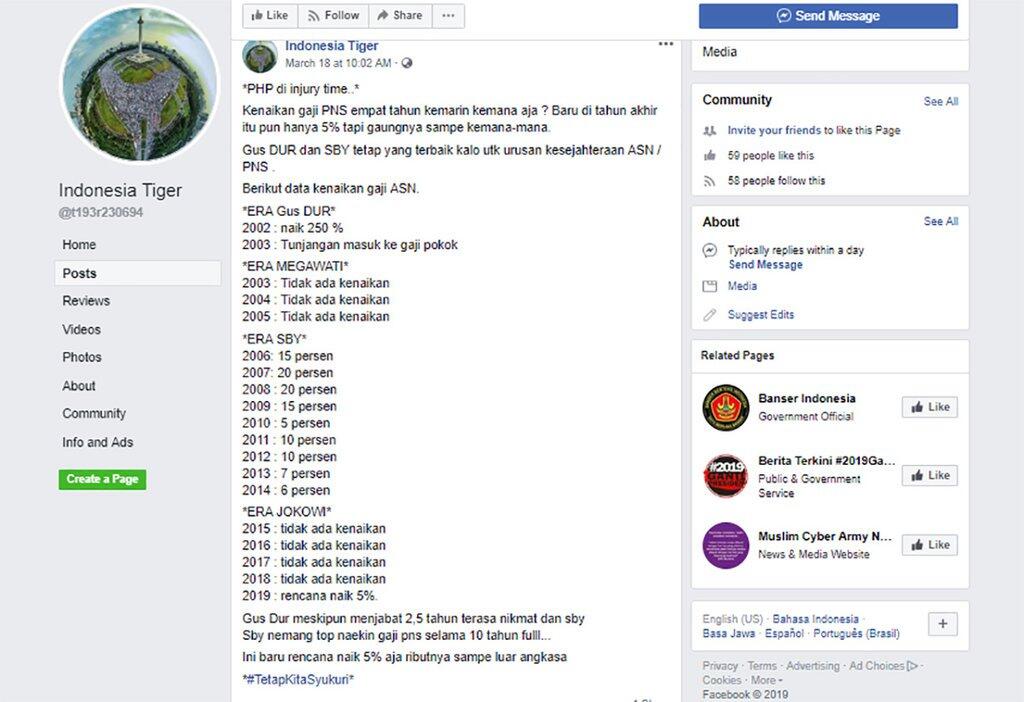This screenshot has height=702, width=1024.
Task: Expand More options in the footer links
Action: (764, 678)
